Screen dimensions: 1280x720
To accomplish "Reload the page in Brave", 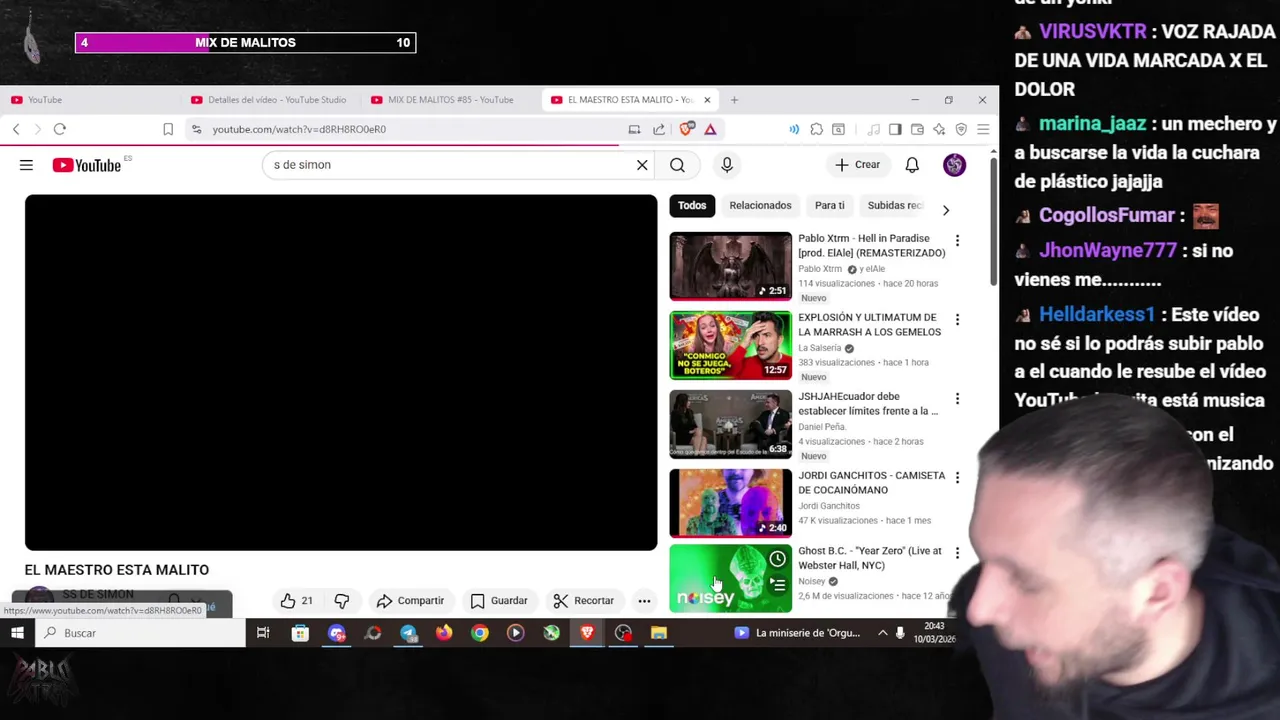I will tap(60, 129).
